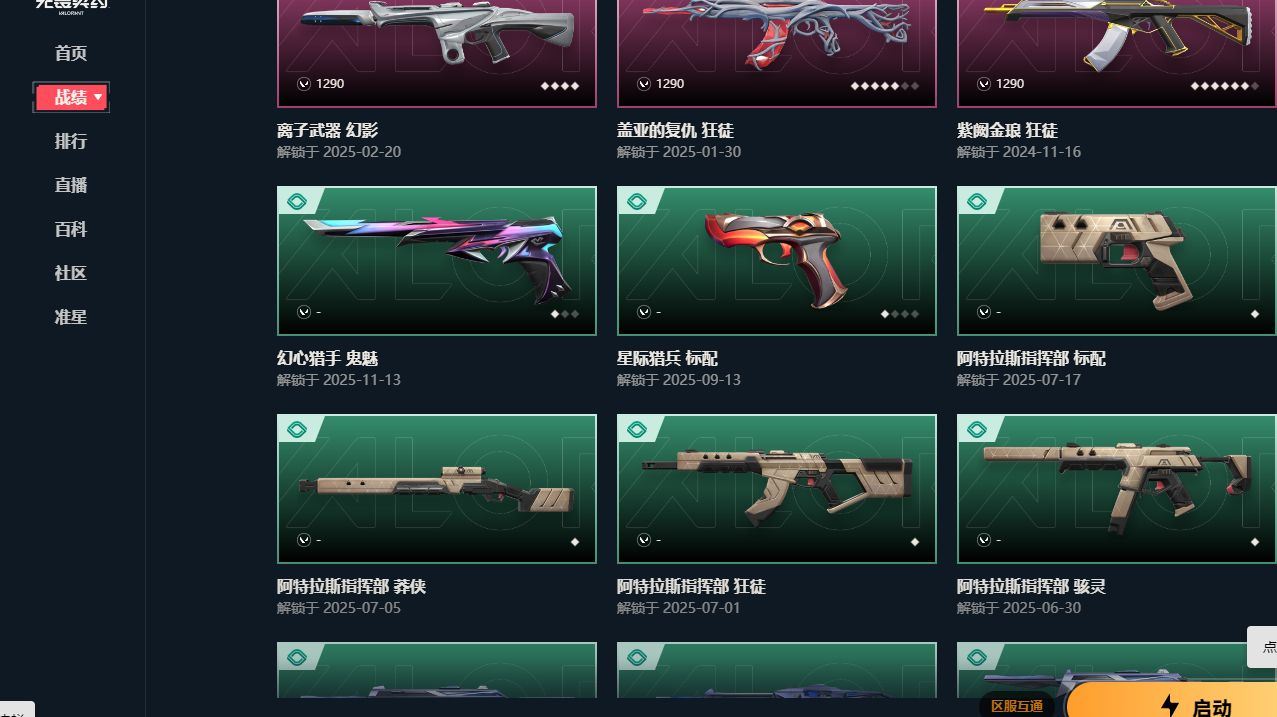Click the VP currency icon on 阿特拉斯指挥部 骇灵 card
Viewport: 1277px width, 717px height.
pos(984,540)
